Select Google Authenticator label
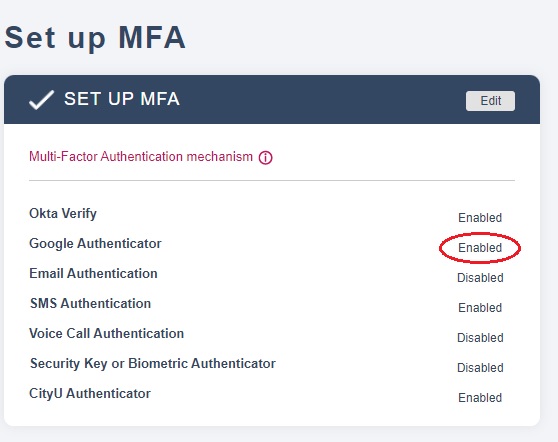The width and height of the screenshot is (558, 442). [95, 244]
